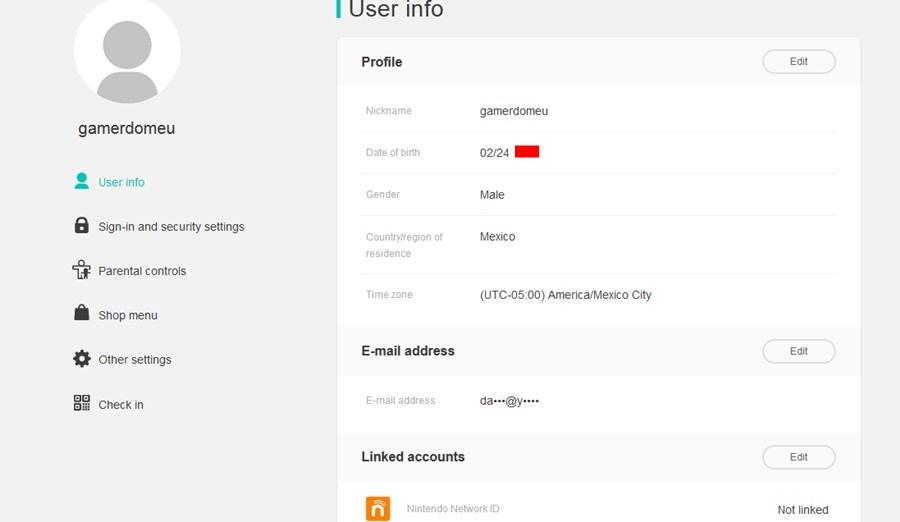900x522 pixels.
Task: Click the Parental controls figure icon
Action: pyautogui.click(x=82, y=269)
